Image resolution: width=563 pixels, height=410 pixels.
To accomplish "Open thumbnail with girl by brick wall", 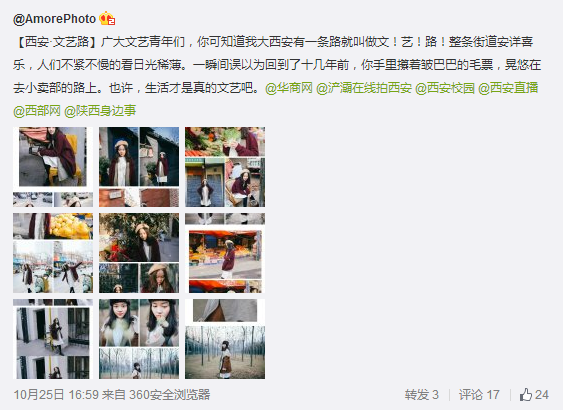I will coord(139,167).
